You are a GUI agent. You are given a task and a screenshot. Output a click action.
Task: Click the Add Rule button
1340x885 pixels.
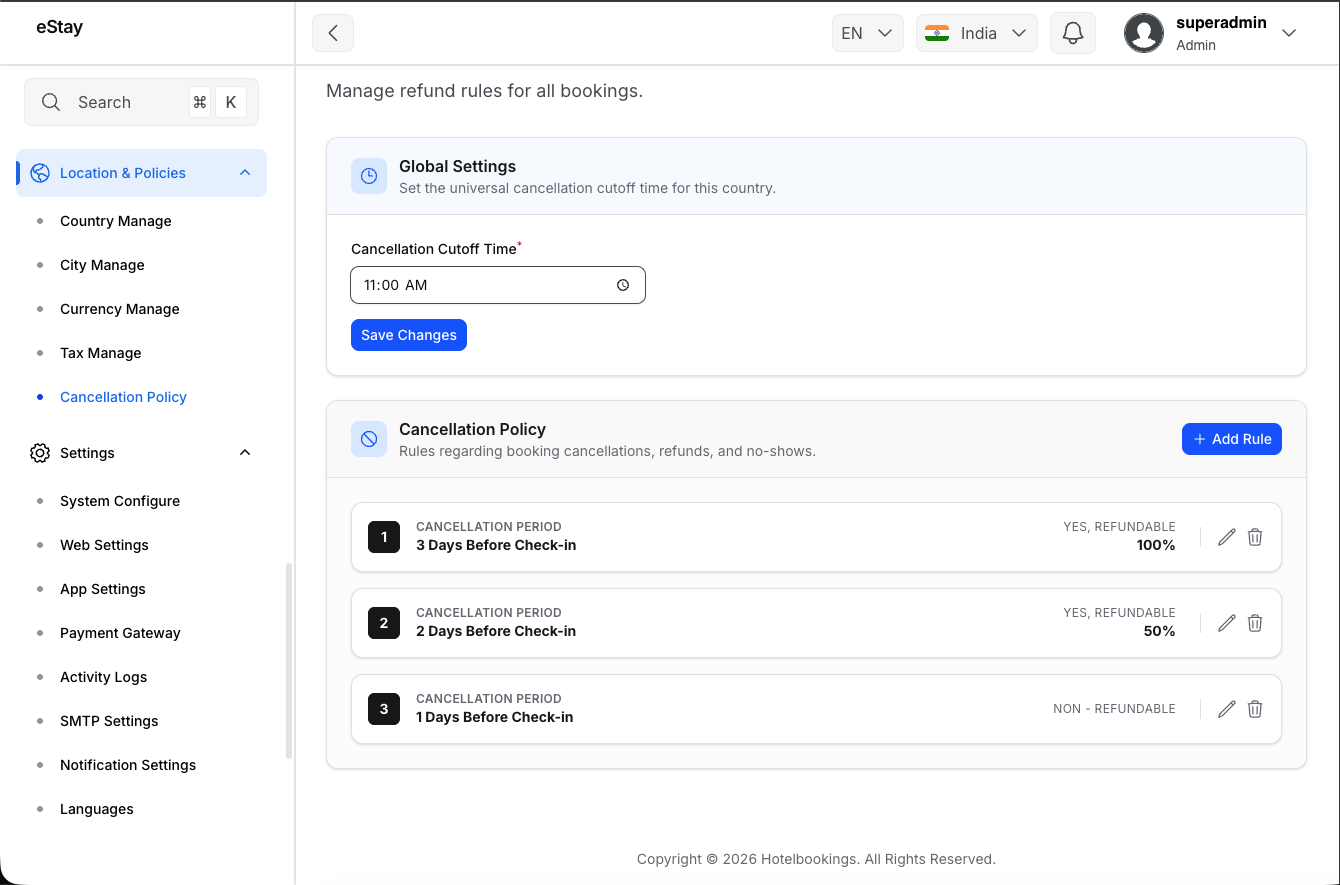tap(1232, 439)
